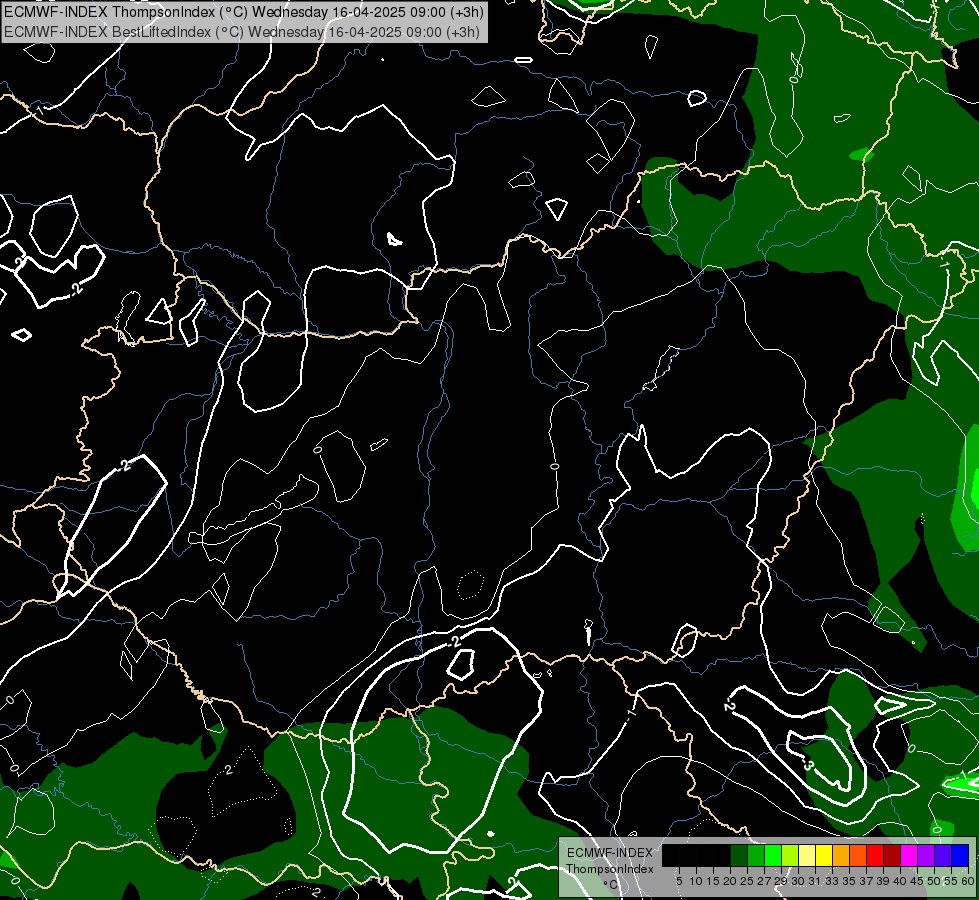Screen dimensions: 979x900
Task: Select the indigo legend swatch (50-55)
Action: (943, 855)
